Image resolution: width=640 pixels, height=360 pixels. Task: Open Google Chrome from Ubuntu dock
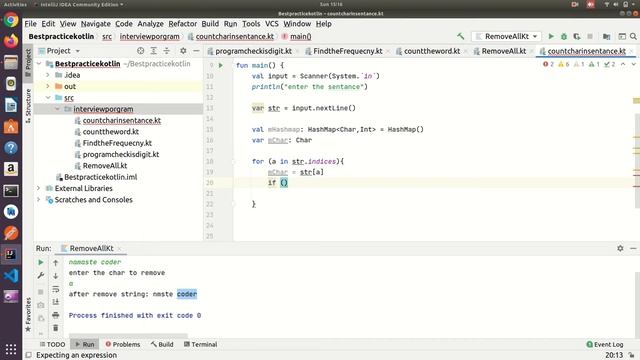pyautogui.click(x=11, y=20)
